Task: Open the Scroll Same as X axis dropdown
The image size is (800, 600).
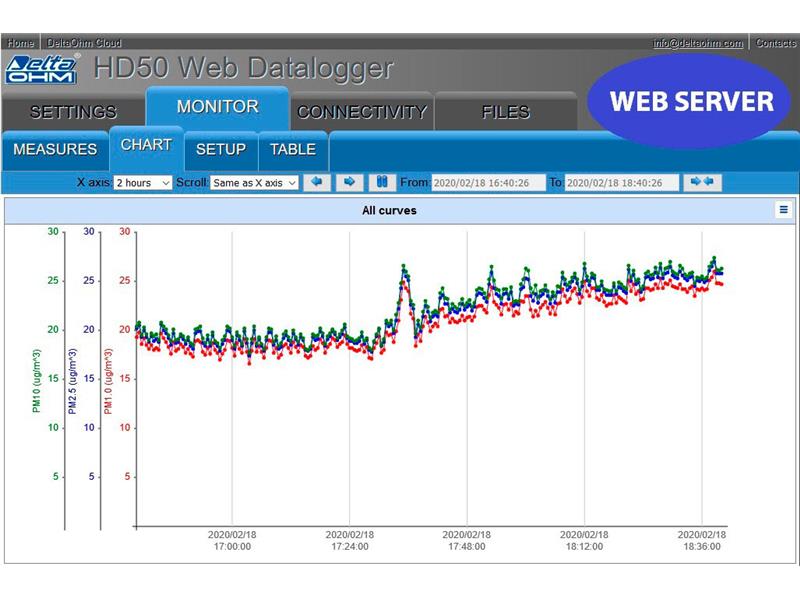Action: [254, 183]
